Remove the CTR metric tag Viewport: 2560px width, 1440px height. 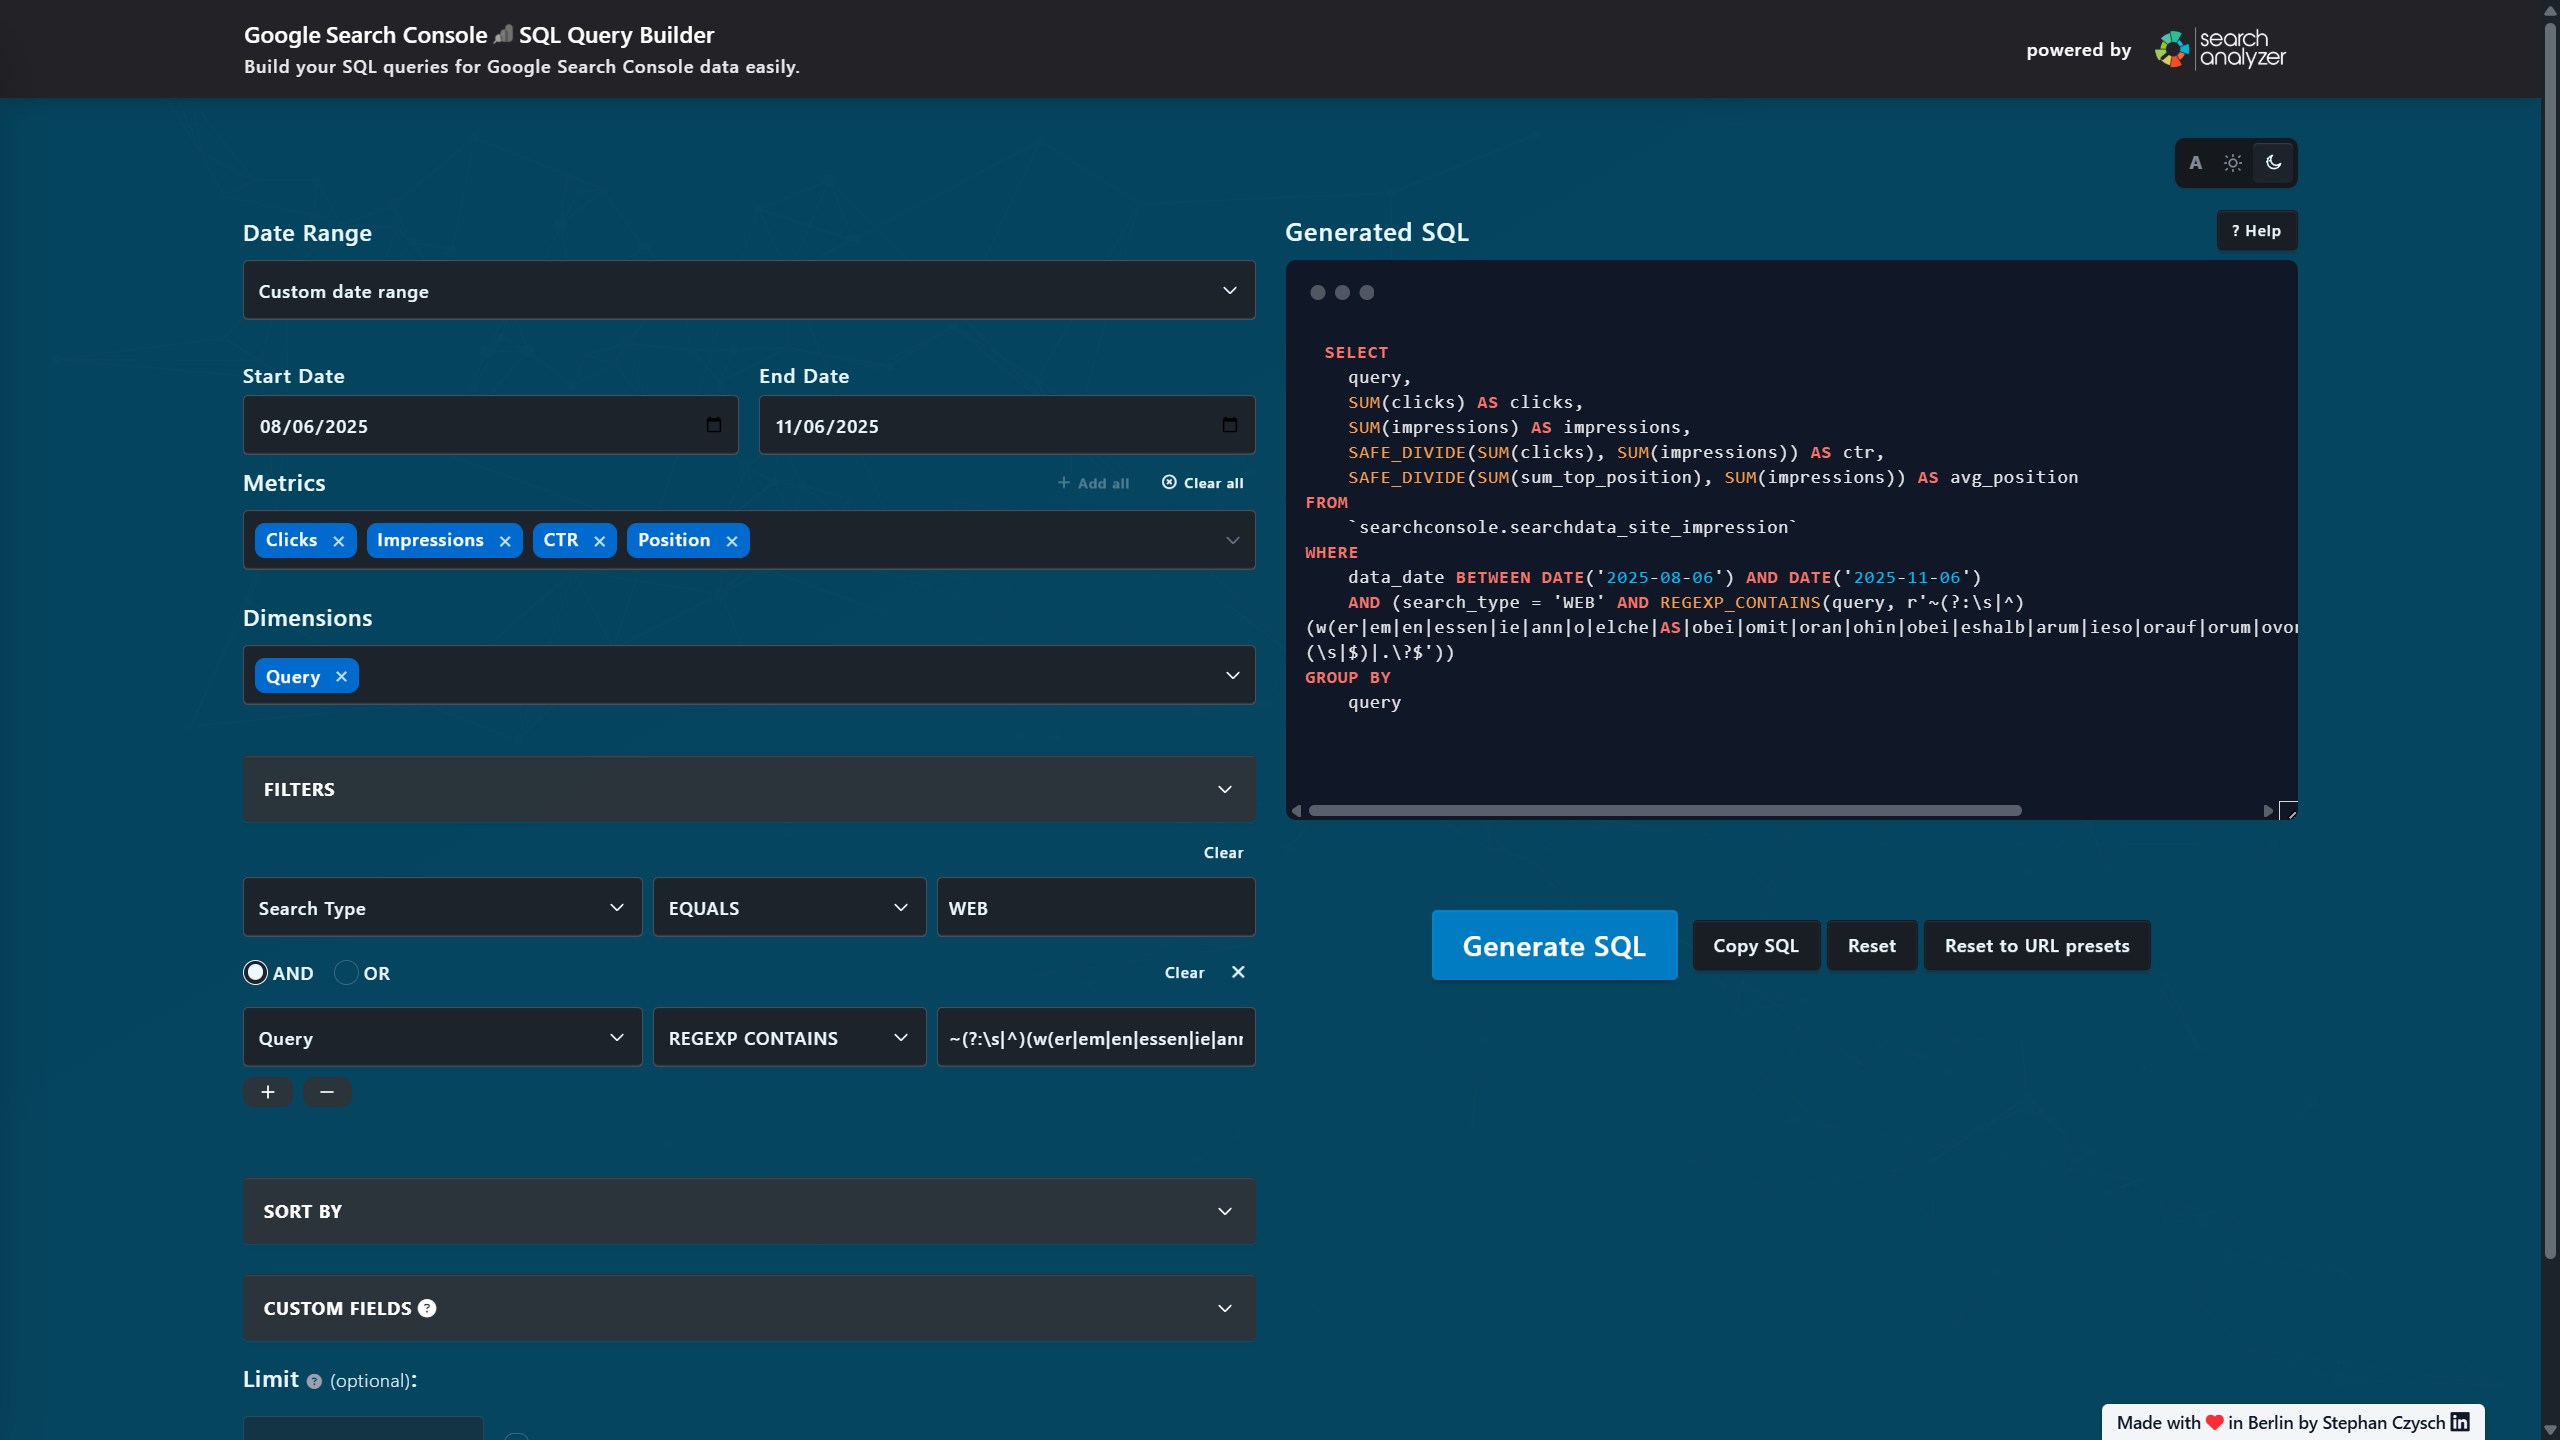point(599,541)
